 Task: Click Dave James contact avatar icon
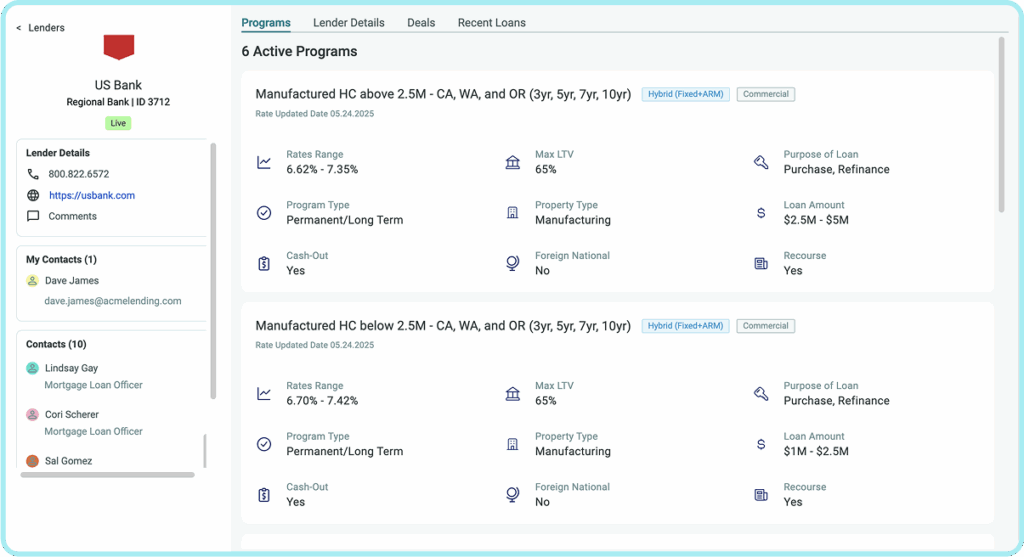click(x=32, y=281)
